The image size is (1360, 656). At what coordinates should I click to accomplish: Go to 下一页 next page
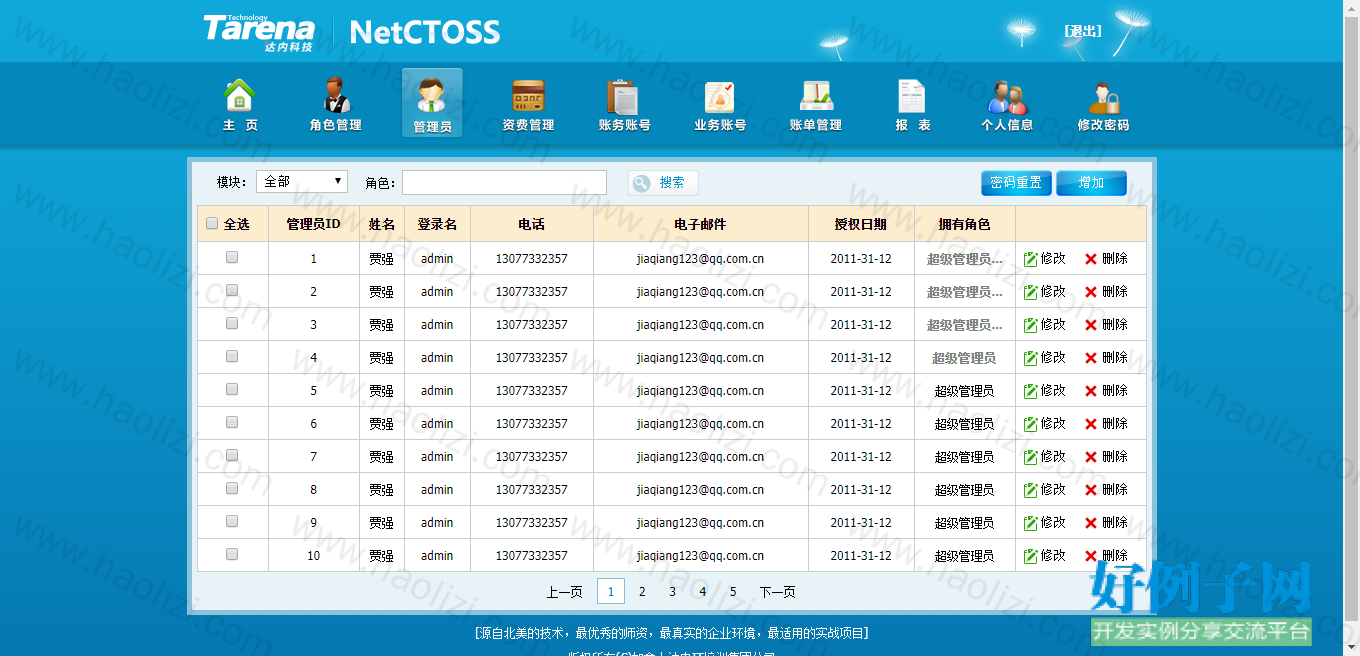(x=777, y=592)
